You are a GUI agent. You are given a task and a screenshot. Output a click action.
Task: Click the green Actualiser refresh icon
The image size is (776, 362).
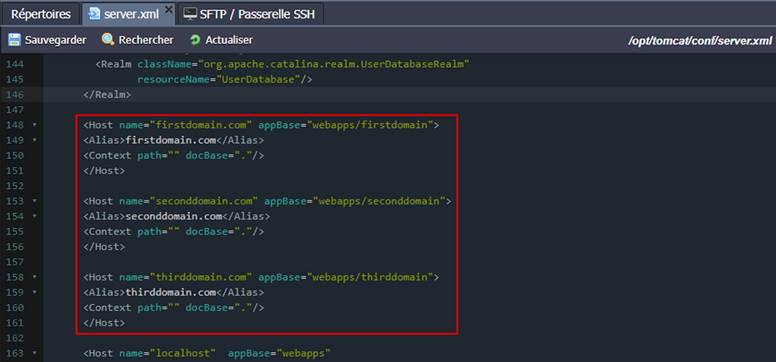(x=195, y=40)
